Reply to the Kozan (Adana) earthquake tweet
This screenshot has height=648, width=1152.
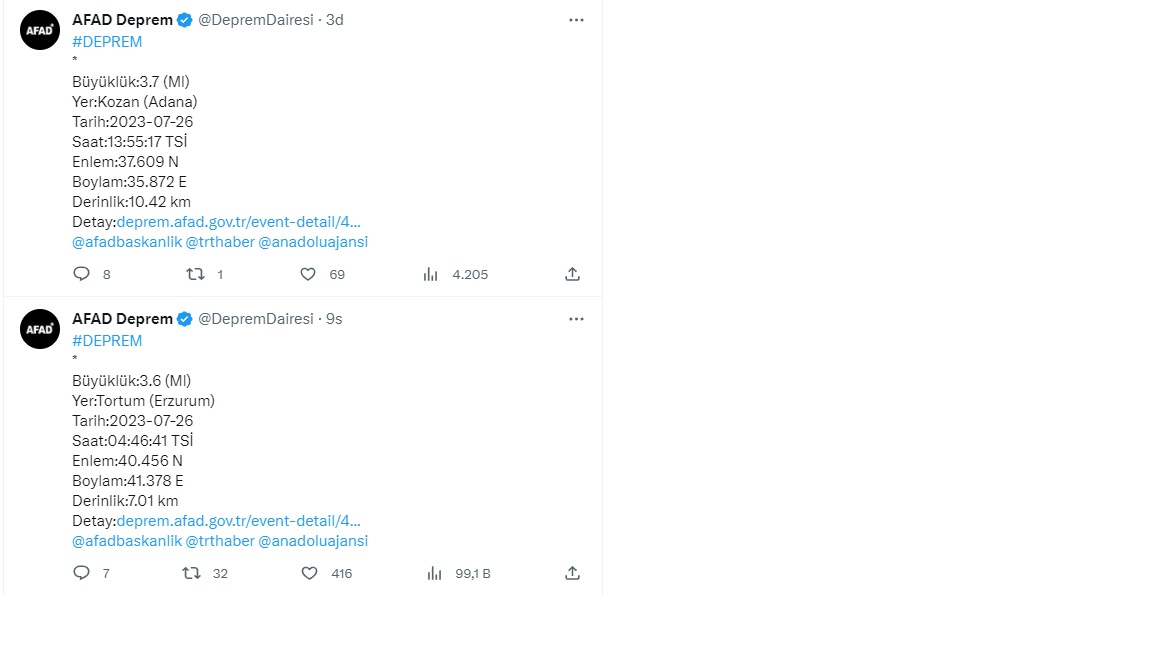[82, 274]
